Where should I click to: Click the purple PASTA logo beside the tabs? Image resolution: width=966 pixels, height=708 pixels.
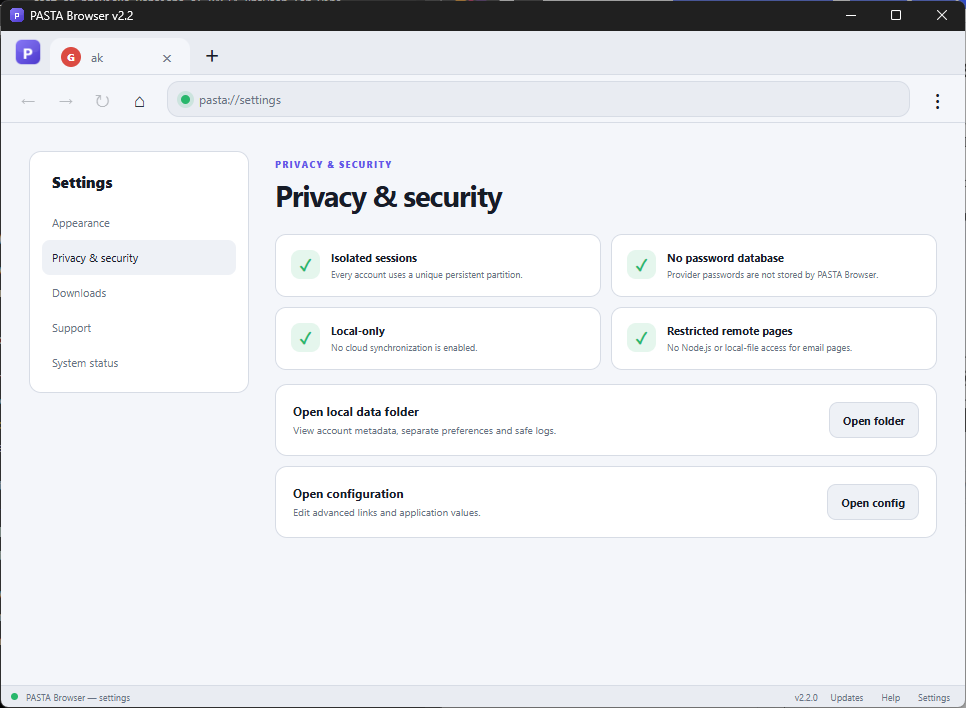point(28,53)
